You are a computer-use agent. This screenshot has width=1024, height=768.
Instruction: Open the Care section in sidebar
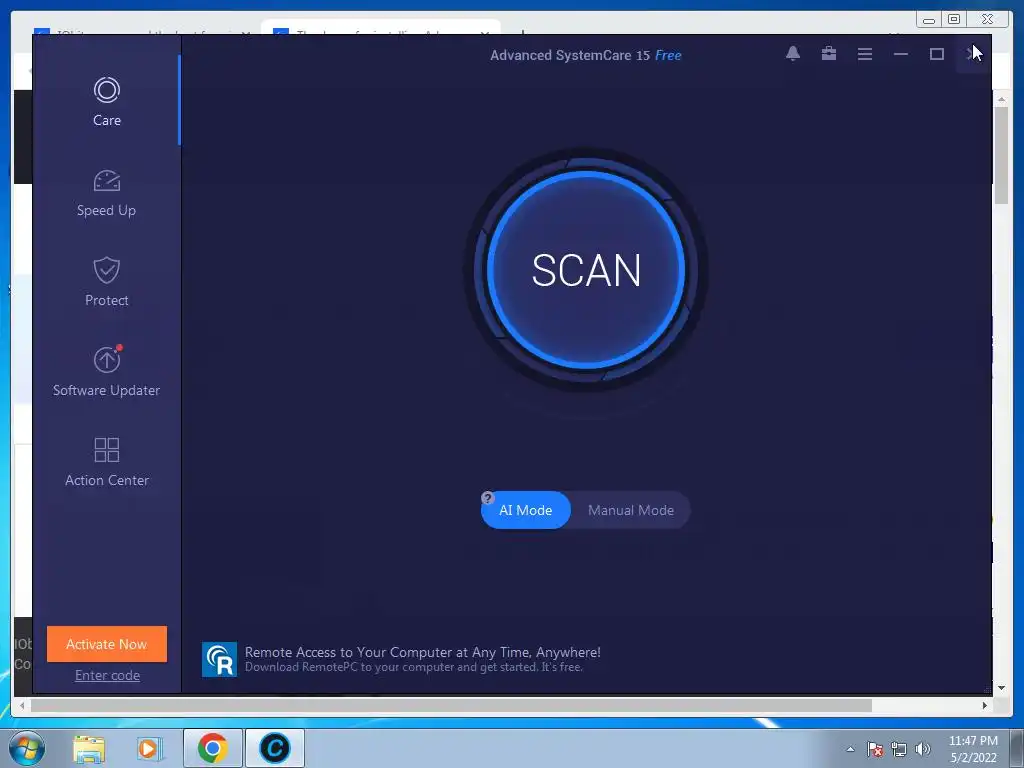tap(106, 101)
